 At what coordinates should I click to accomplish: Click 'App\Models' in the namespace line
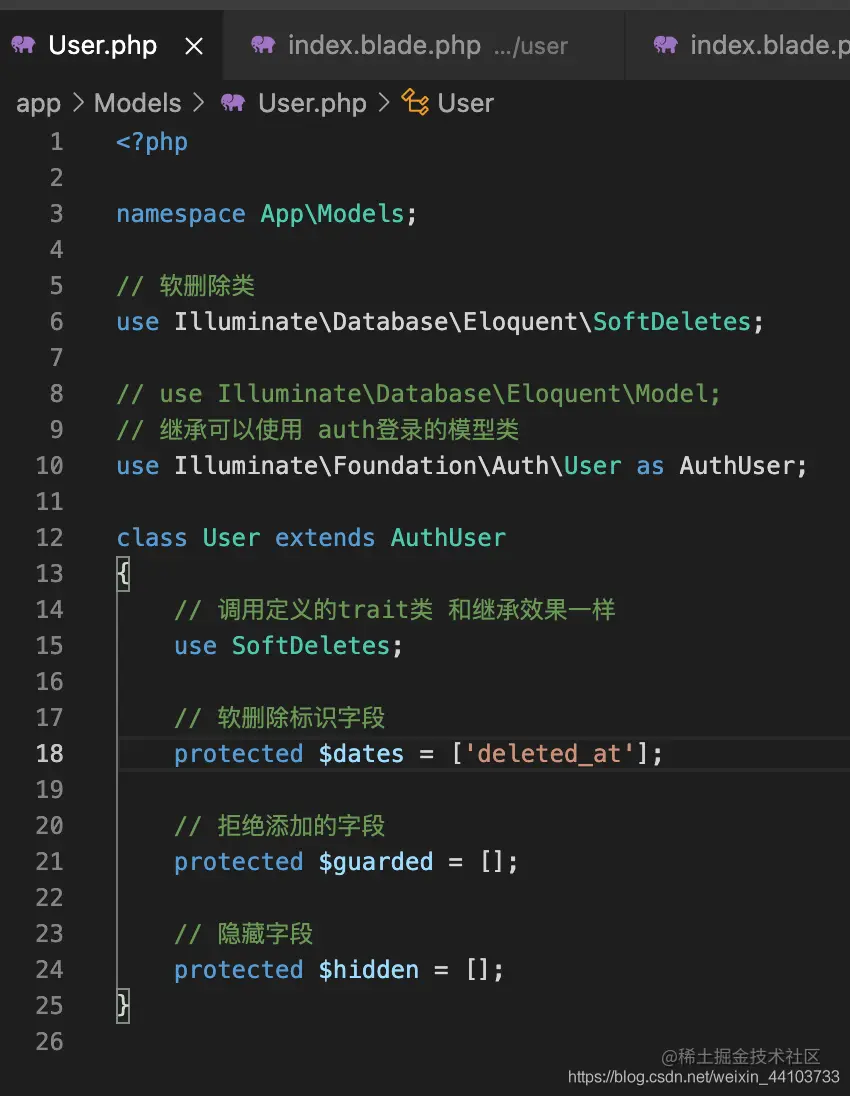tap(332, 214)
